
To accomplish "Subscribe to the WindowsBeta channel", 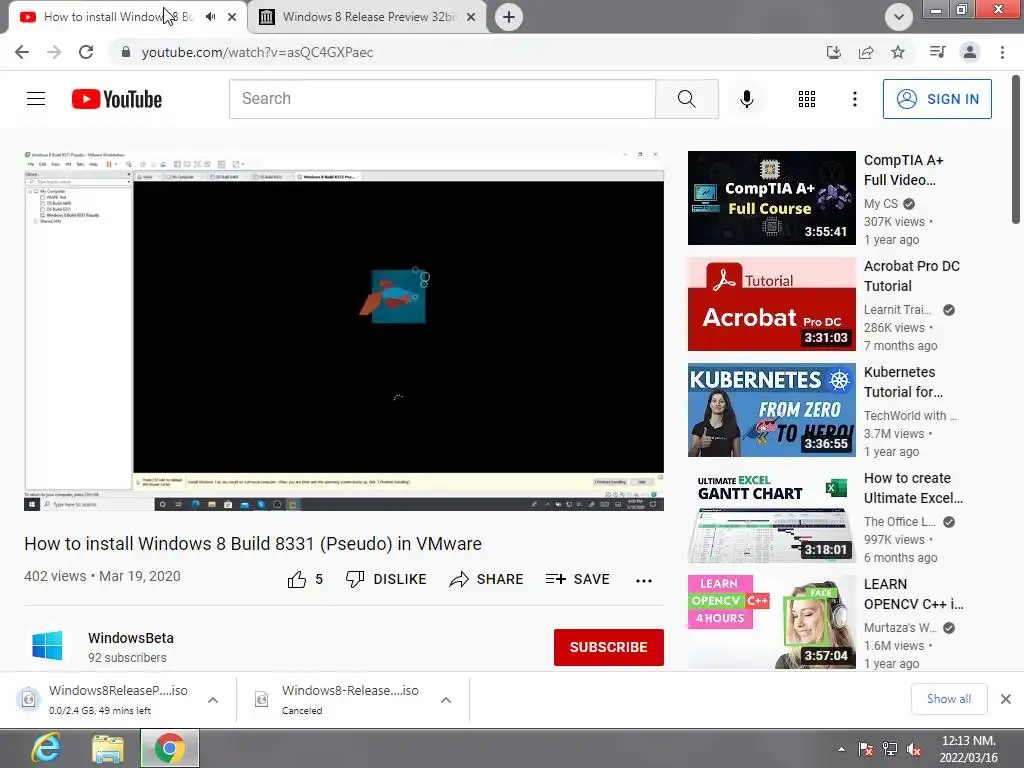I will 609,647.
